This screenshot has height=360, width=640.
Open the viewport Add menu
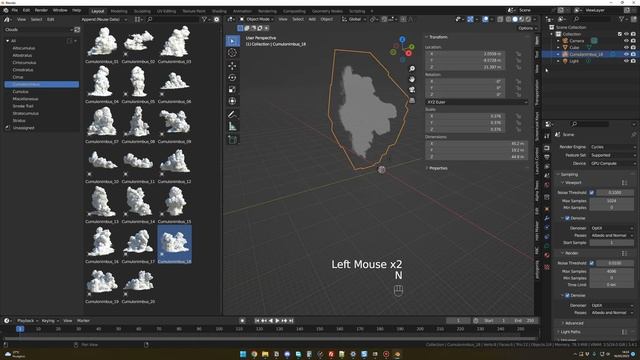click(312, 19)
